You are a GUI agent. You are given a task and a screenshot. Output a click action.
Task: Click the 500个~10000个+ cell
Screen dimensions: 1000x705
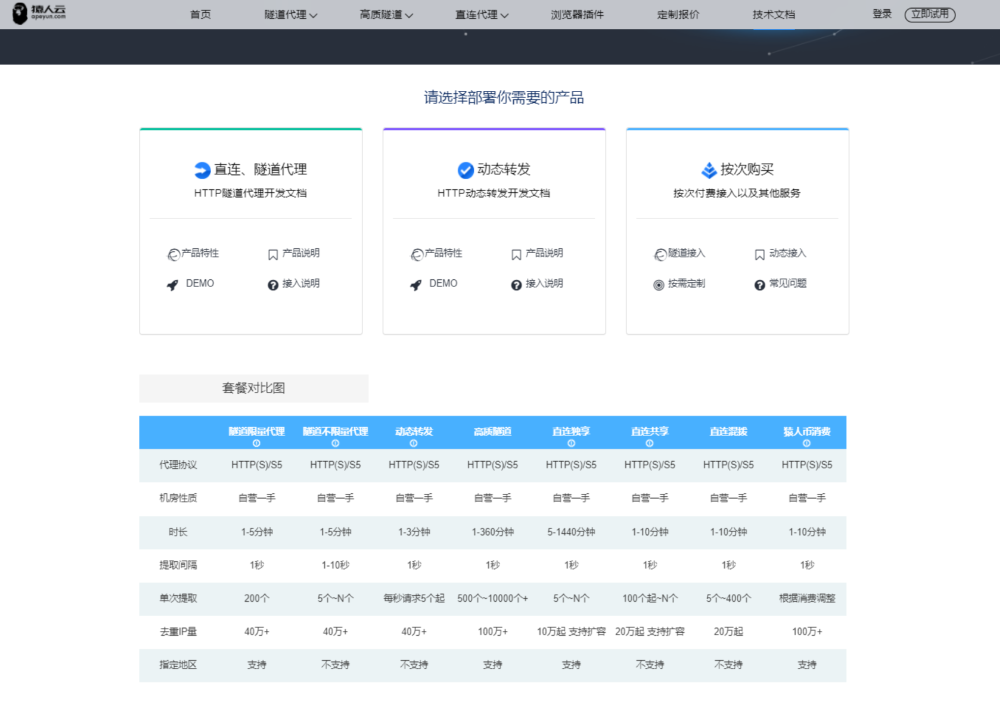click(492, 598)
